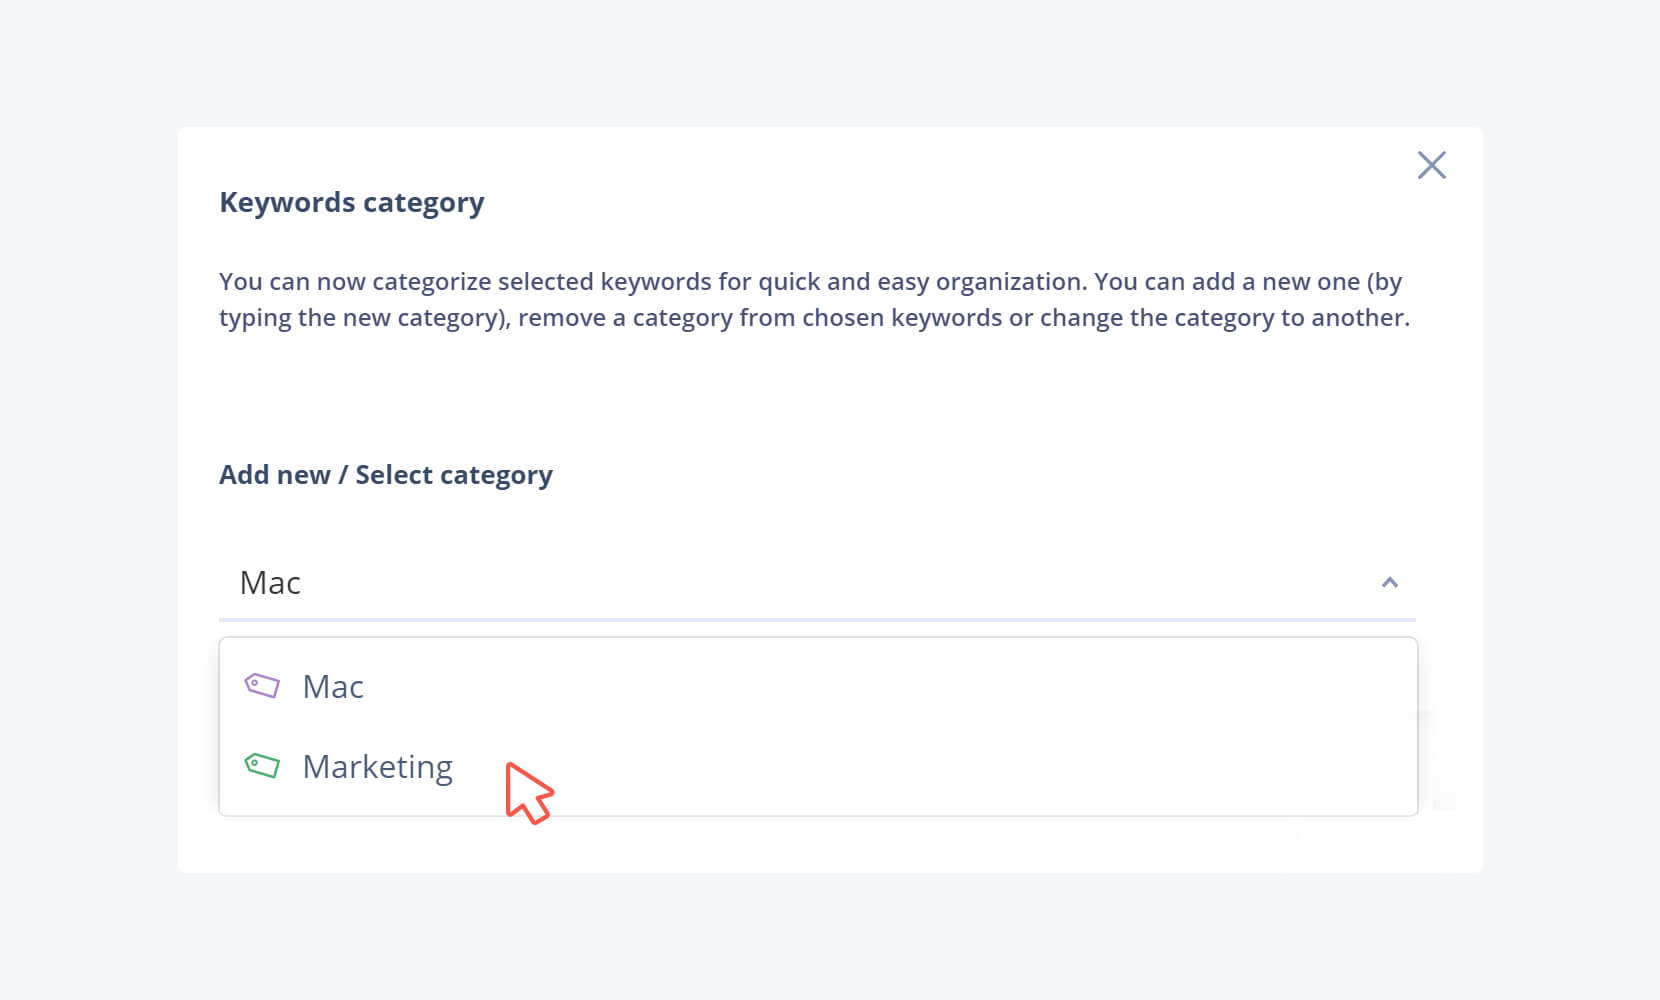The image size is (1660, 1000).
Task: Click the "Add new / Select category" label
Action: click(385, 475)
